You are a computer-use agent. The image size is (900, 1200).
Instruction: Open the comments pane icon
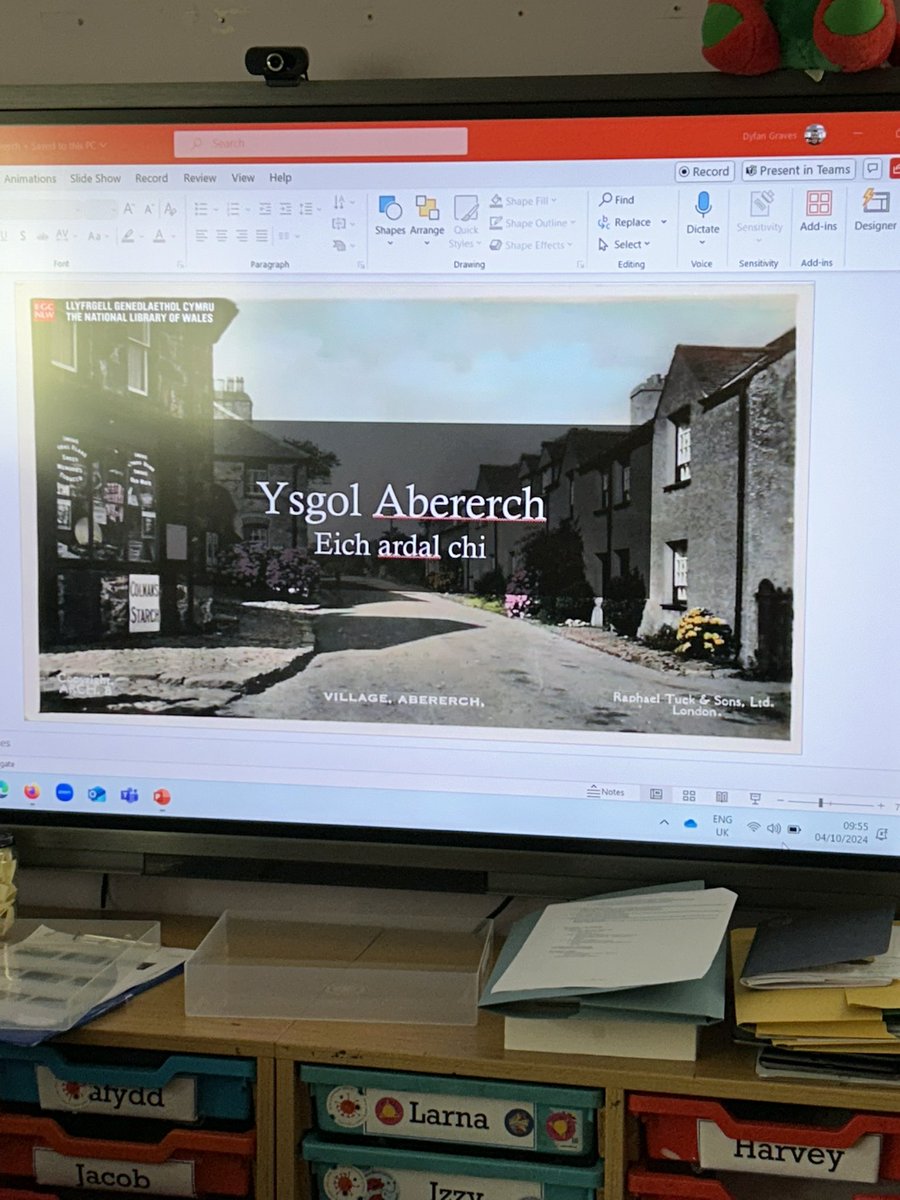[873, 169]
